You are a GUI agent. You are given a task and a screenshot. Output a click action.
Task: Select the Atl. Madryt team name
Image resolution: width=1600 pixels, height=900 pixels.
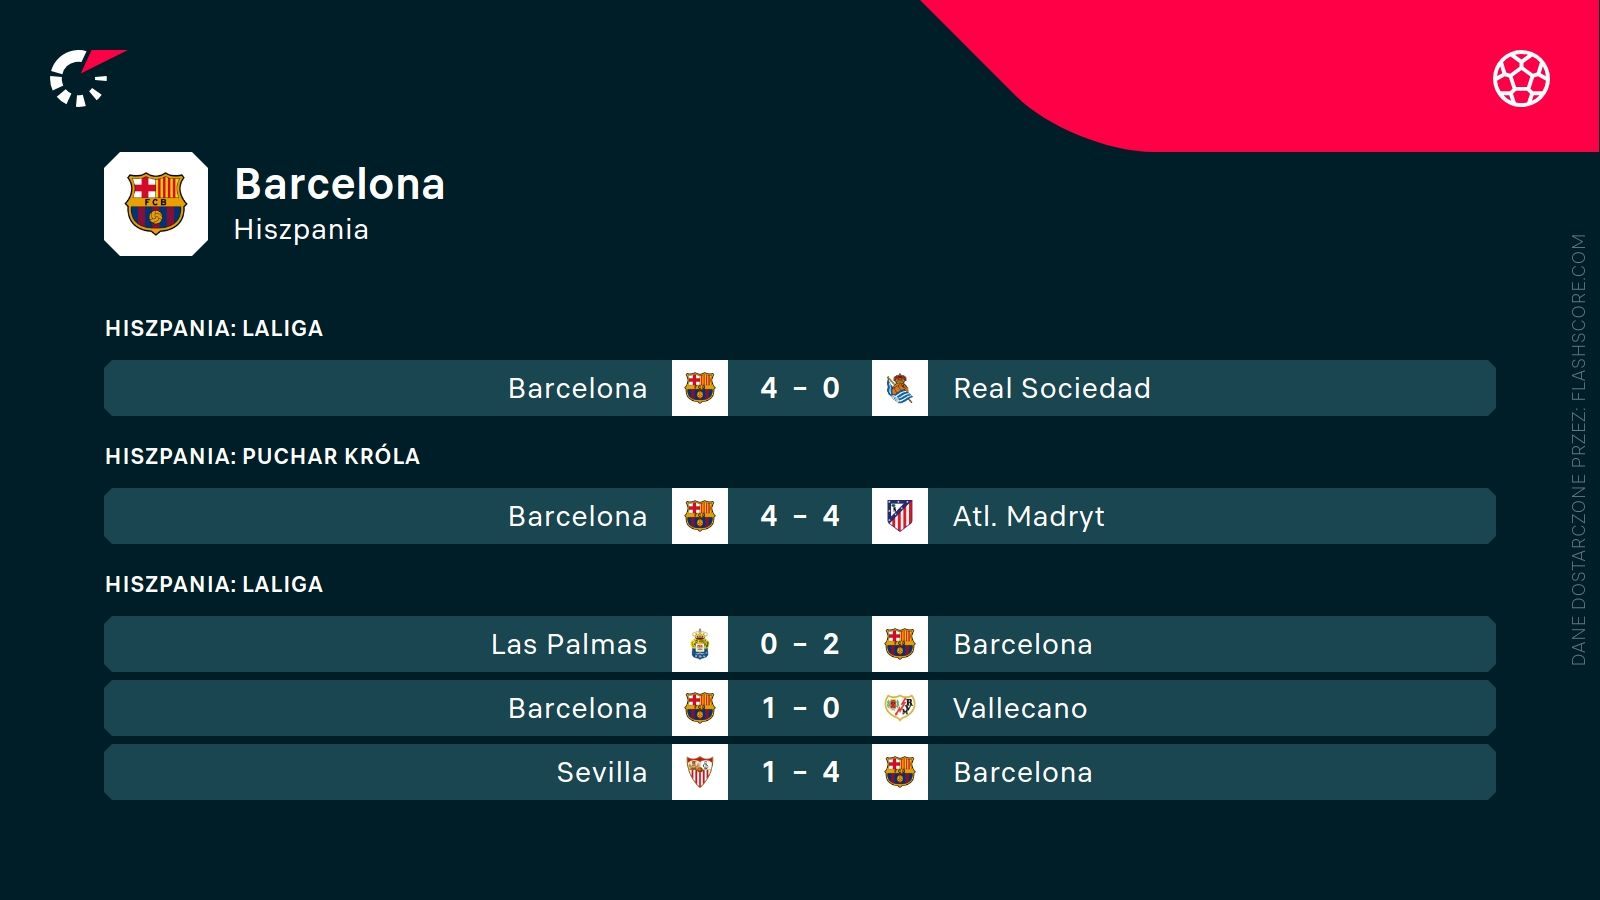(x=1029, y=516)
